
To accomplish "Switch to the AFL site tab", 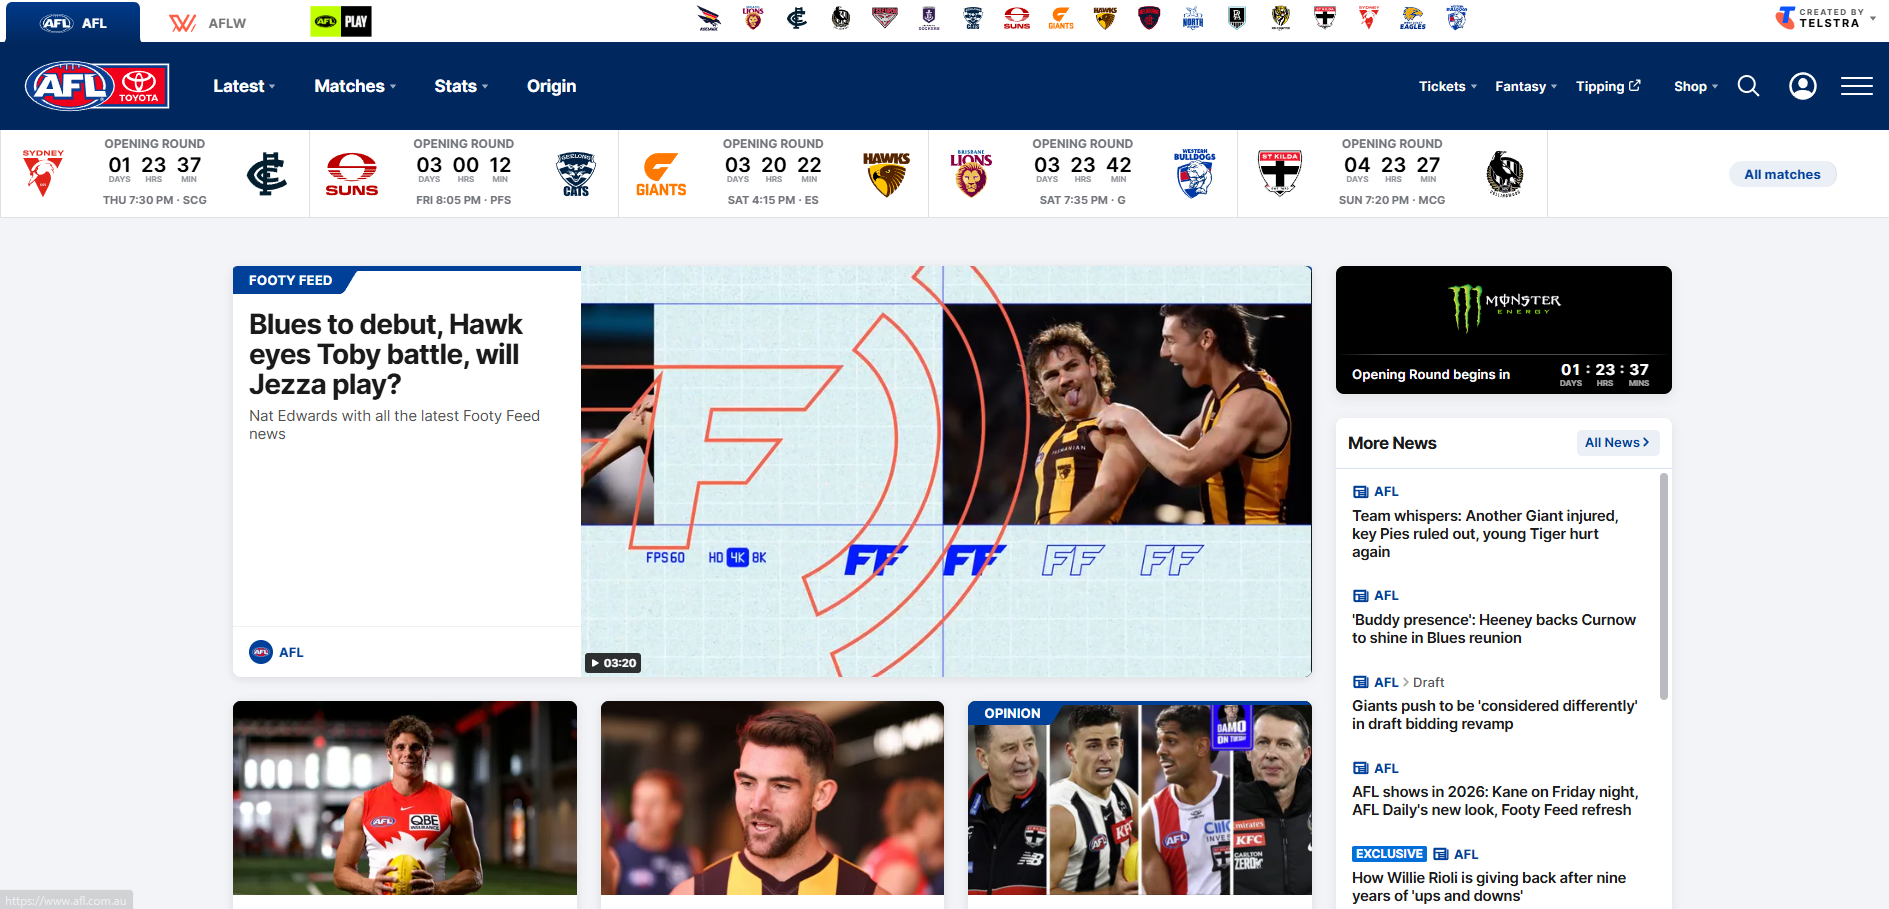I will point(73,22).
